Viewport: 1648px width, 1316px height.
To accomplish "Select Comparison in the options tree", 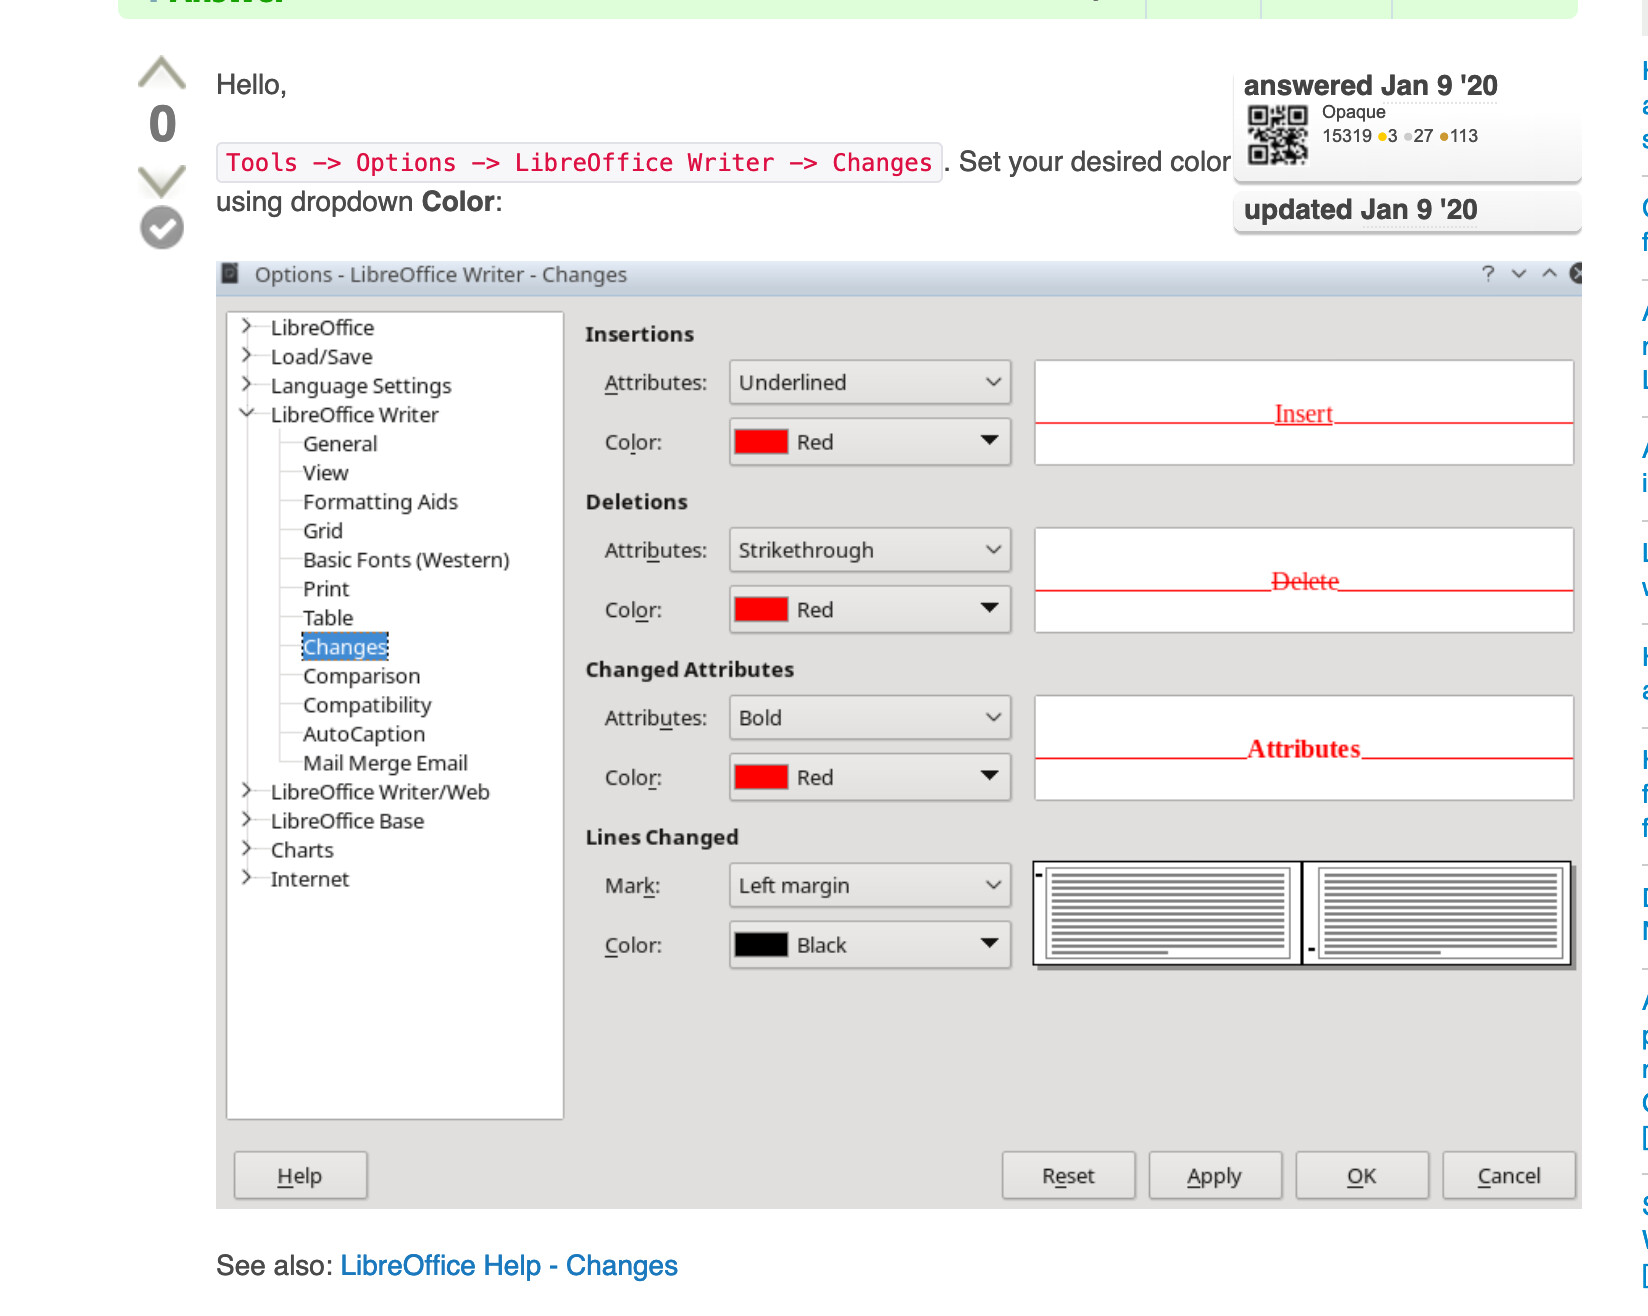I will pos(361,677).
